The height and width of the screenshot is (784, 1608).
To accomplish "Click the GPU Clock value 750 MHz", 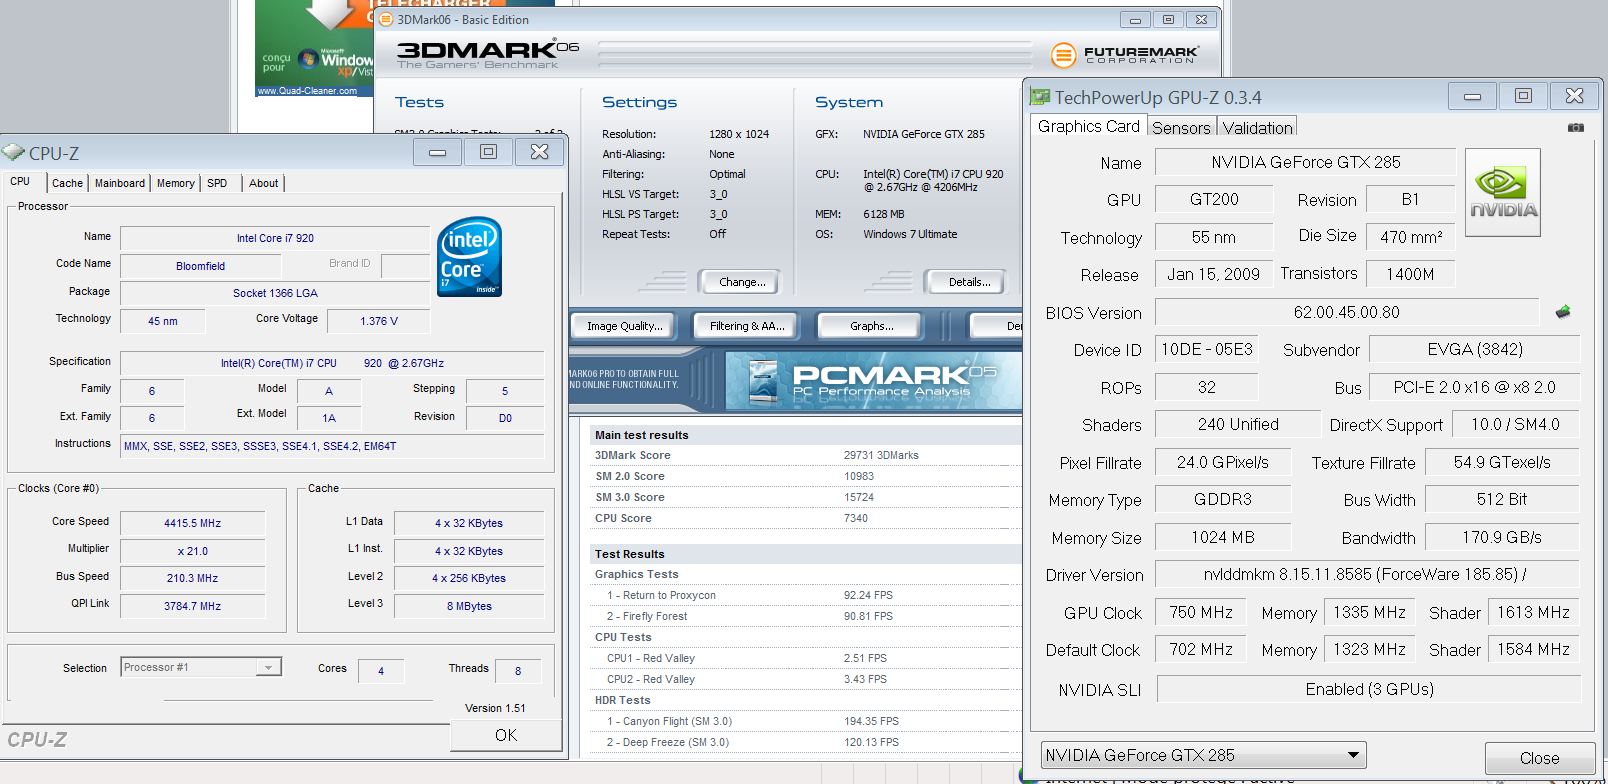I will point(1200,612).
